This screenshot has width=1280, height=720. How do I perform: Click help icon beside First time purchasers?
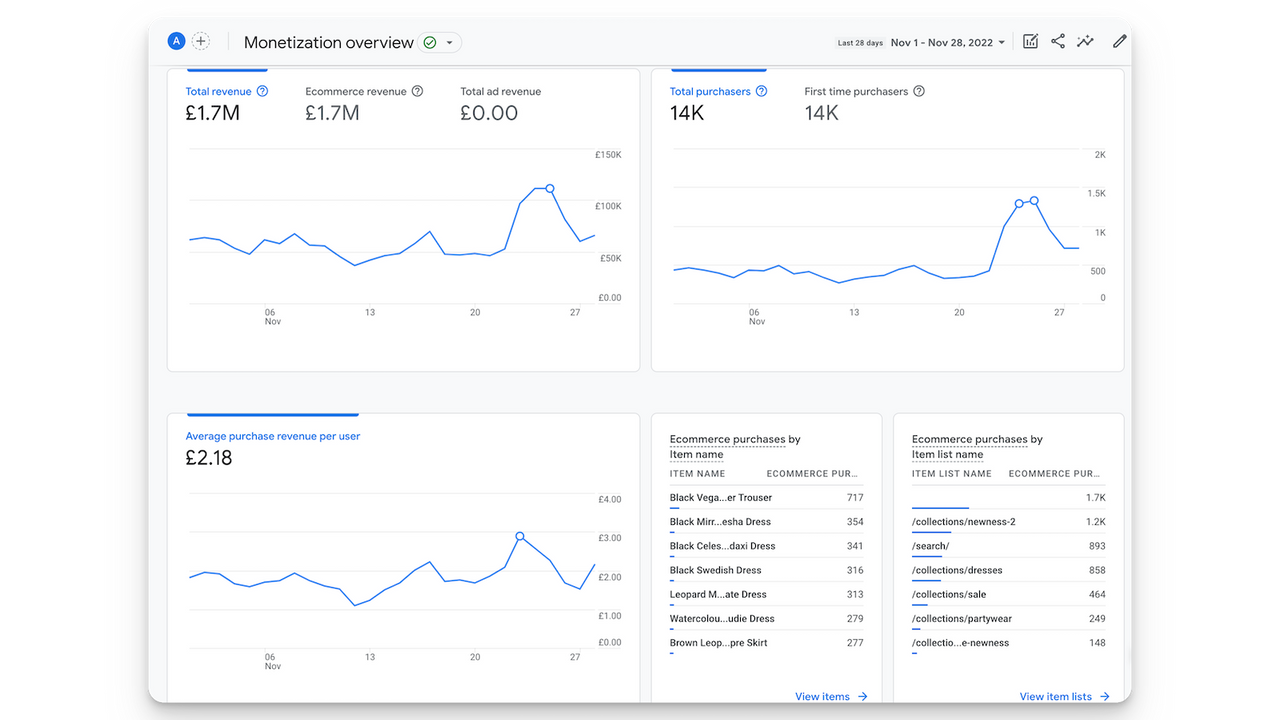[x=919, y=91]
